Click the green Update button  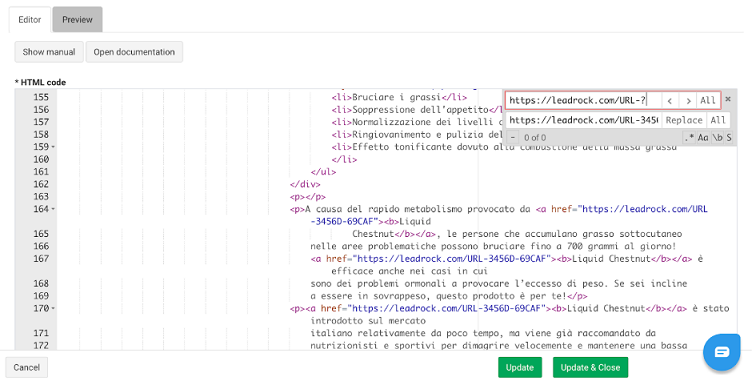tap(520, 367)
